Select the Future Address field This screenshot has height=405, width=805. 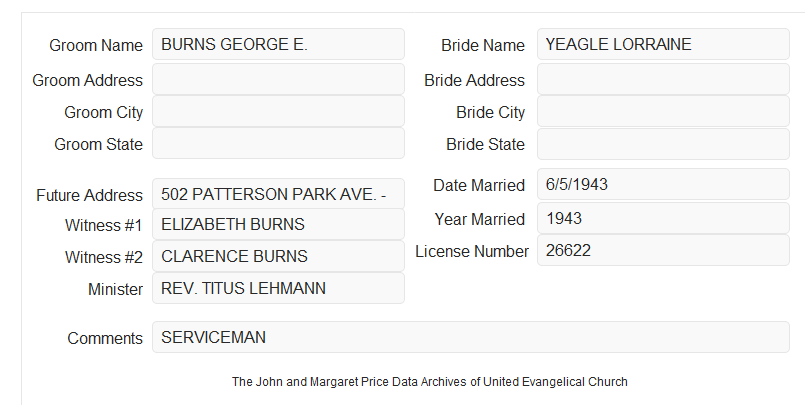[278, 194]
